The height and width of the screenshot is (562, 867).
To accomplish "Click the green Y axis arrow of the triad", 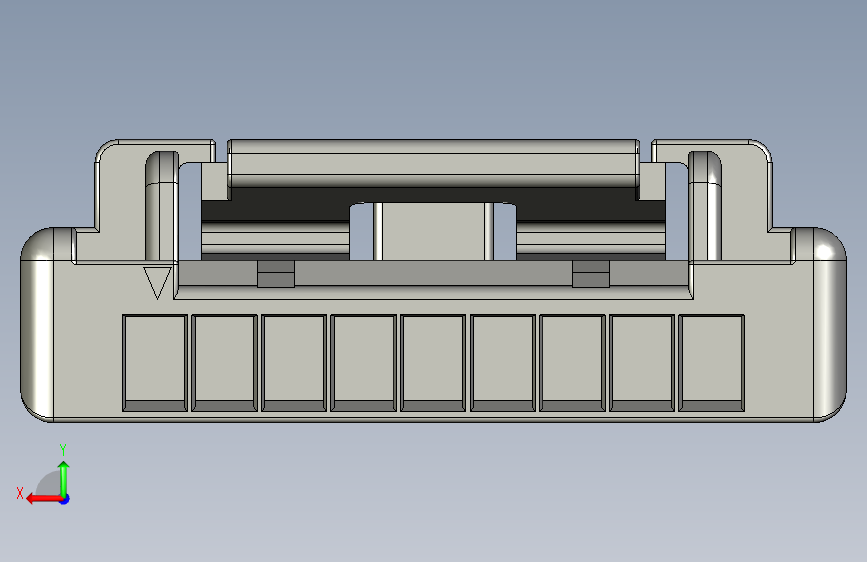I will click(x=64, y=478).
